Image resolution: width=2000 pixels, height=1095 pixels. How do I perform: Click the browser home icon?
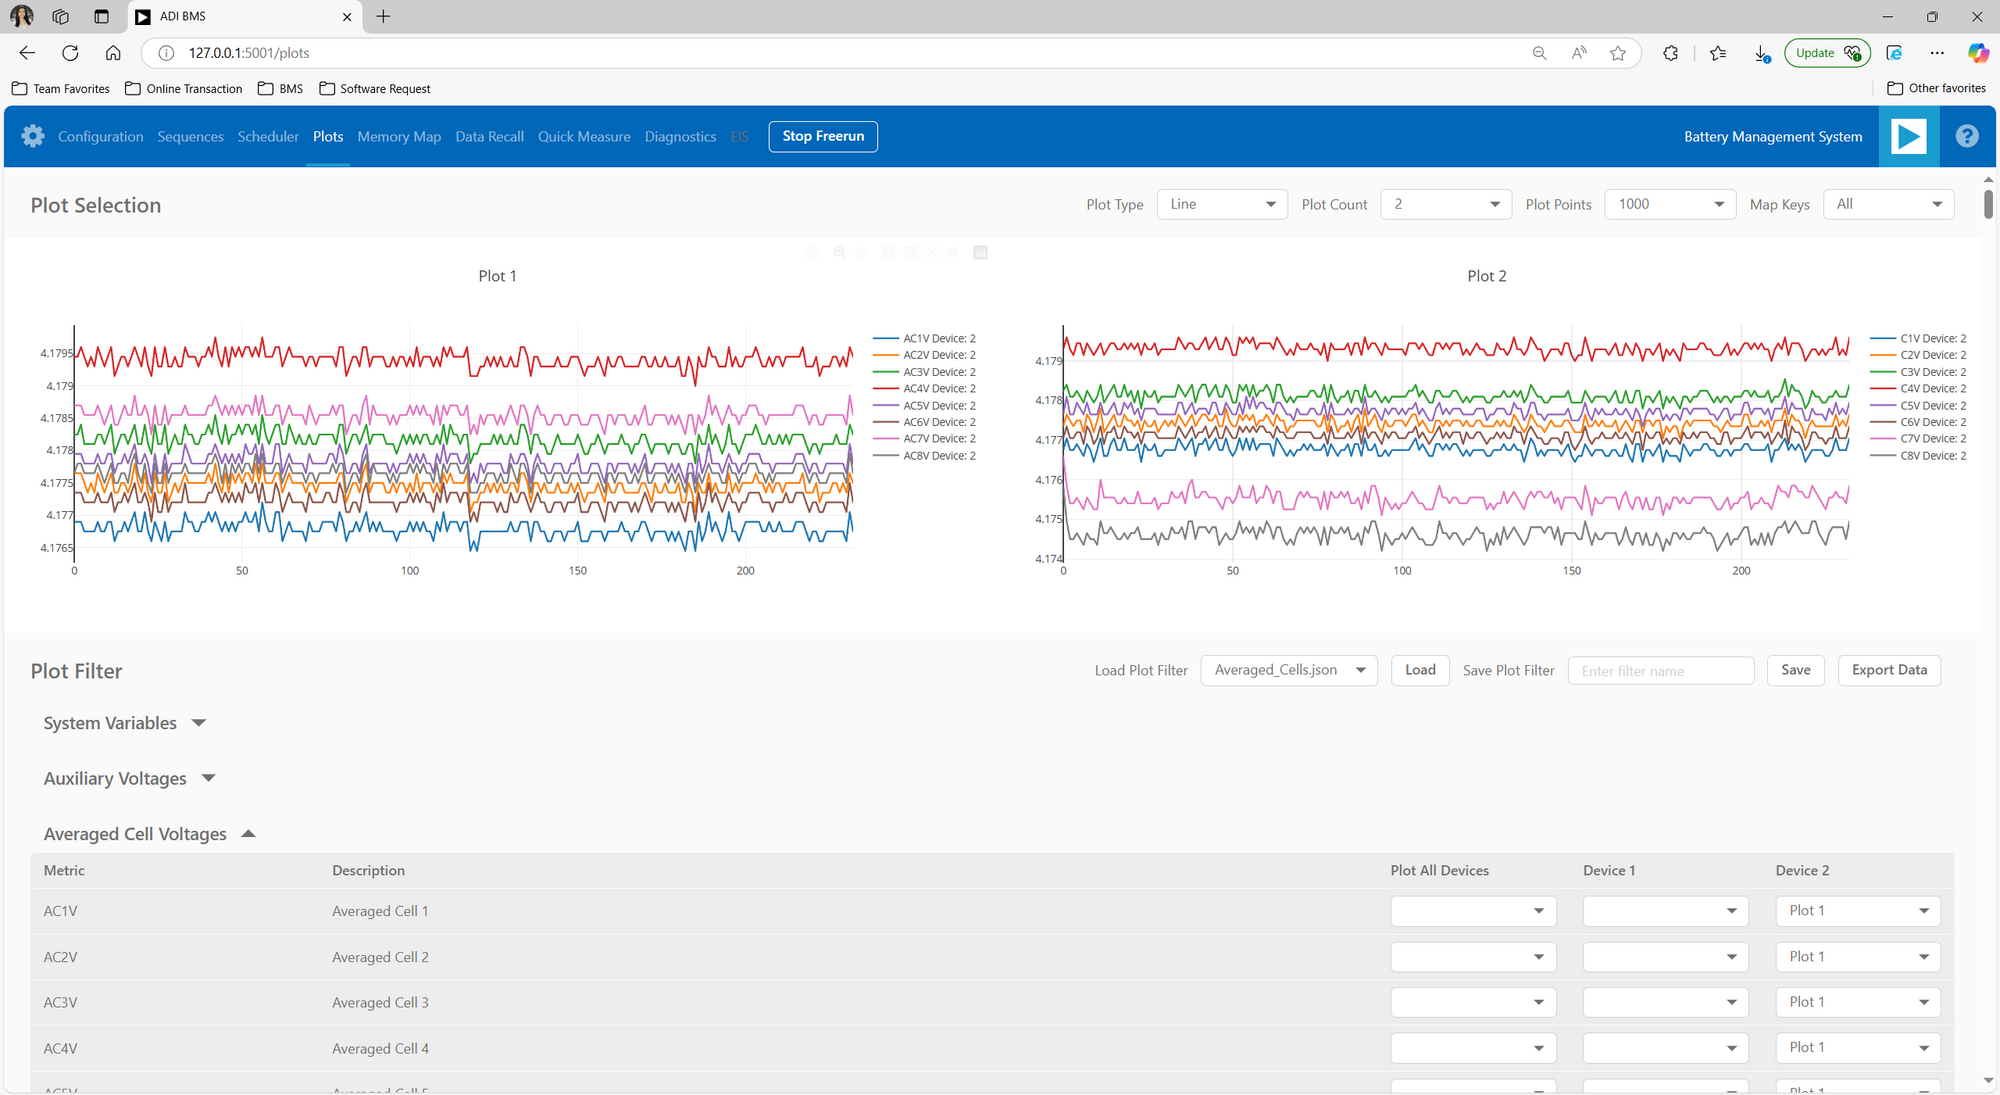[113, 53]
